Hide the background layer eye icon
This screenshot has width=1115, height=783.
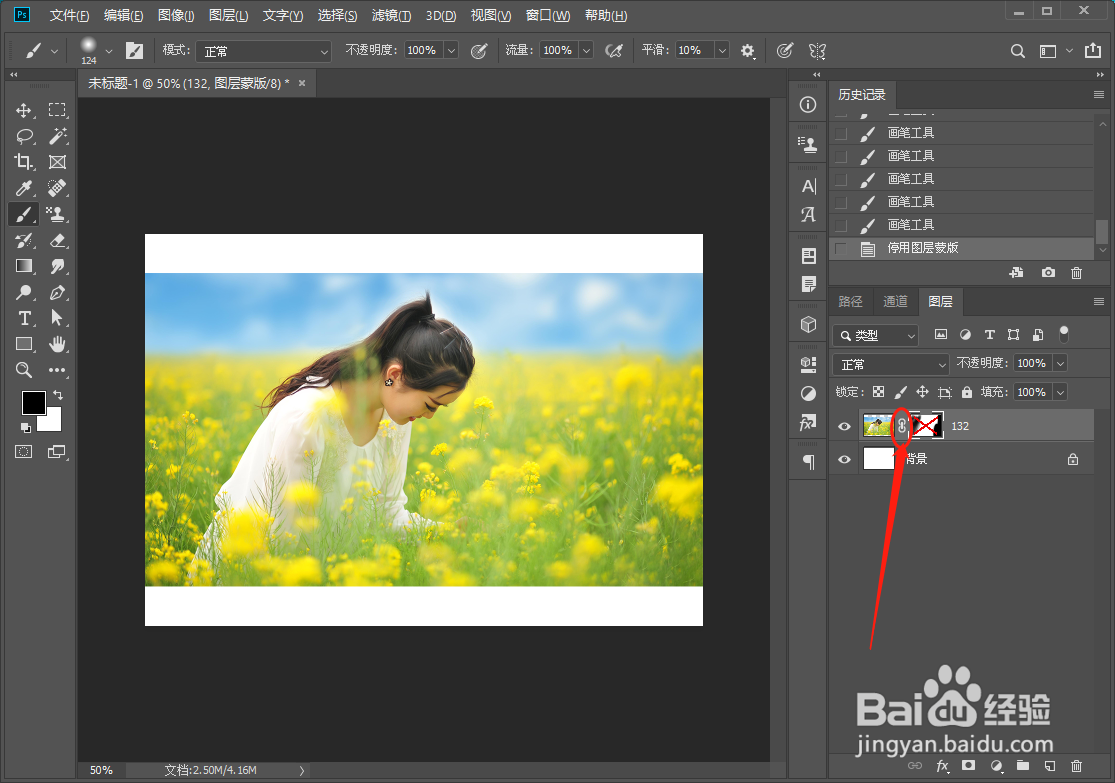click(x=844, y=459)
